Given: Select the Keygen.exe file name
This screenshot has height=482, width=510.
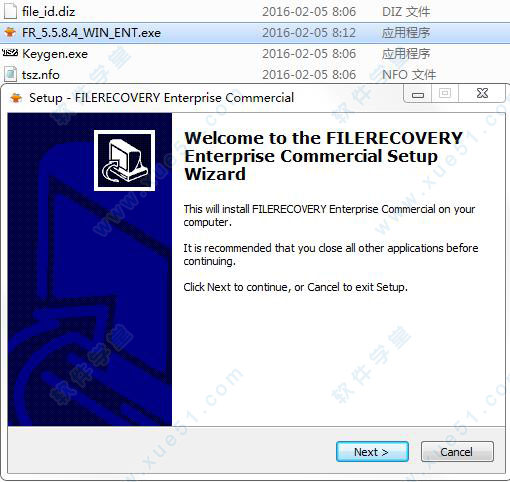Looking at the screenshot, I should coord(55,54).
